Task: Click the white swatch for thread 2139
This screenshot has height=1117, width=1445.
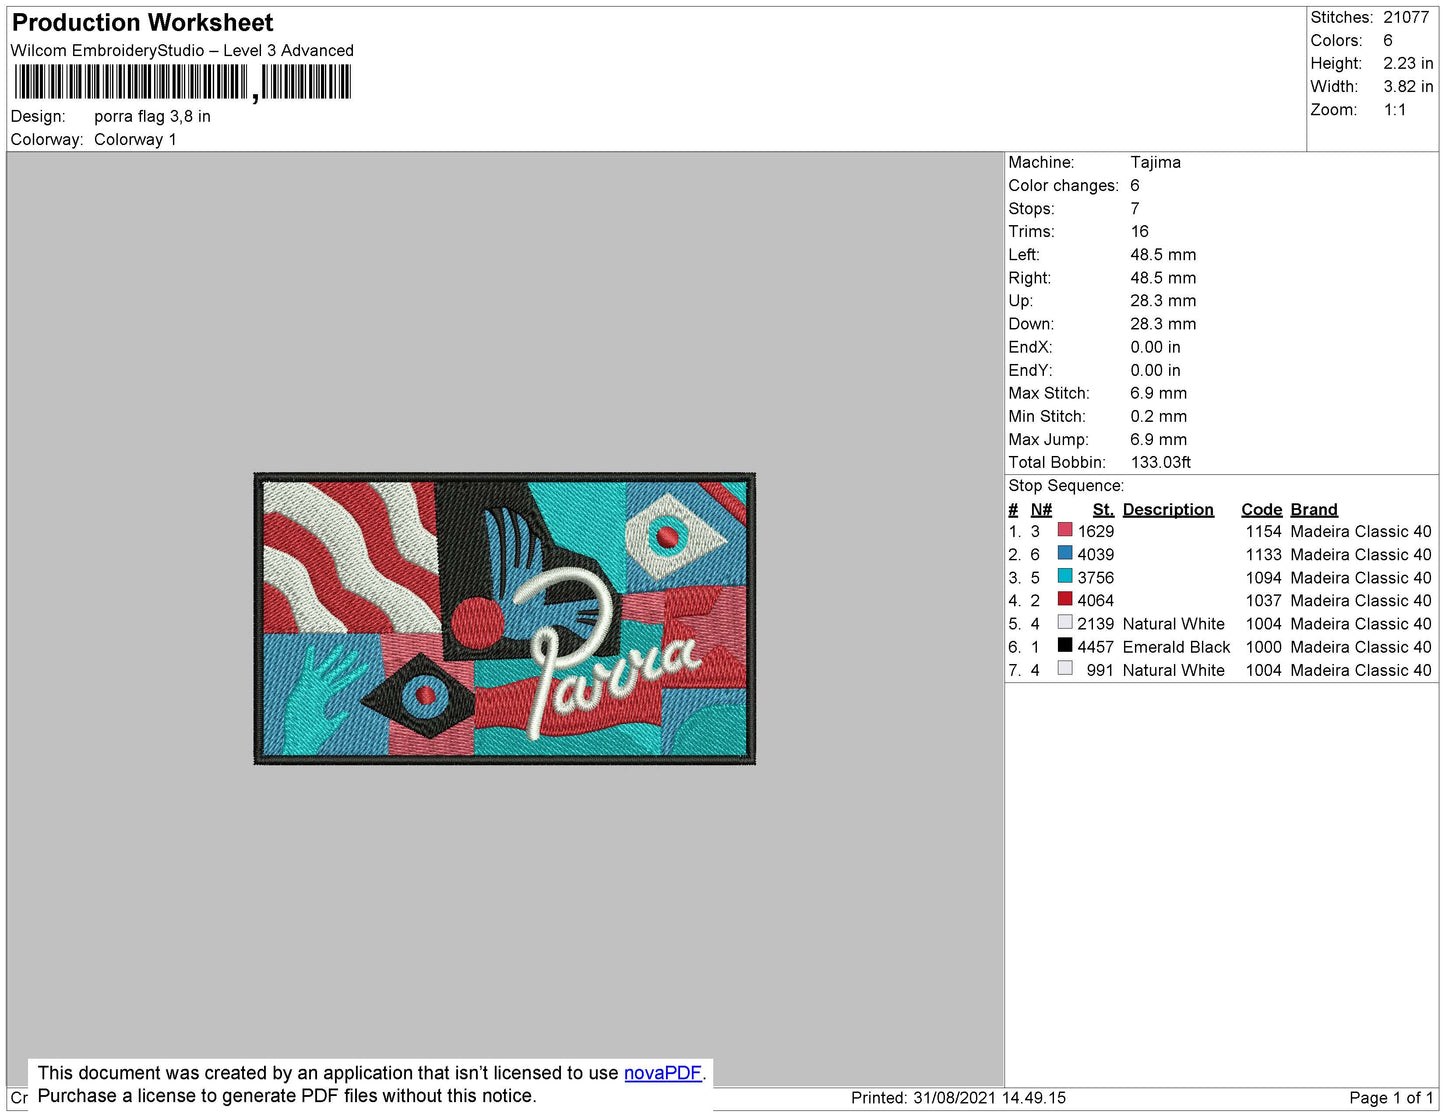Action: 1065,622
